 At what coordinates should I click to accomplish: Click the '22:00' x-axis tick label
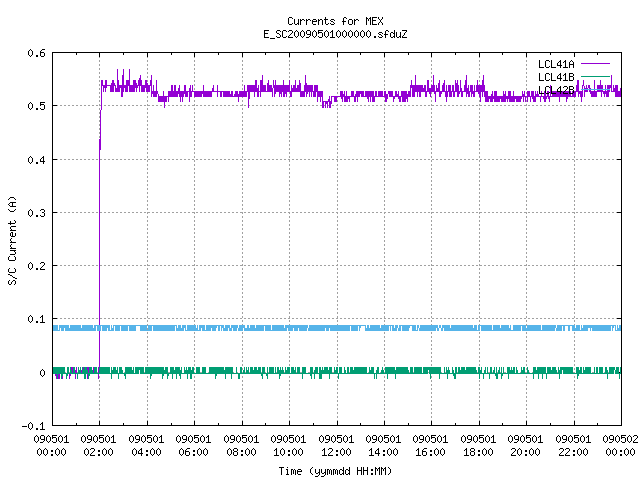573,452
